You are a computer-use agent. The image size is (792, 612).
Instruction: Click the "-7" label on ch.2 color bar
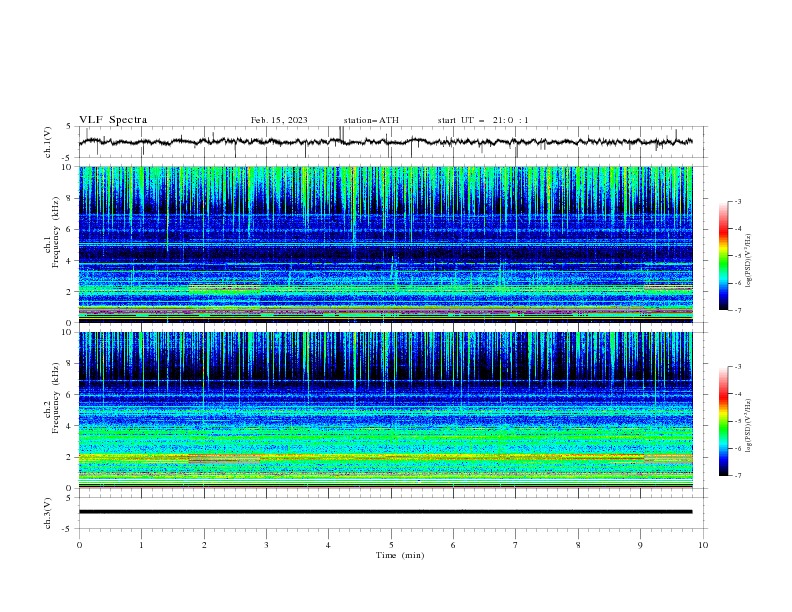coord(738,475)
